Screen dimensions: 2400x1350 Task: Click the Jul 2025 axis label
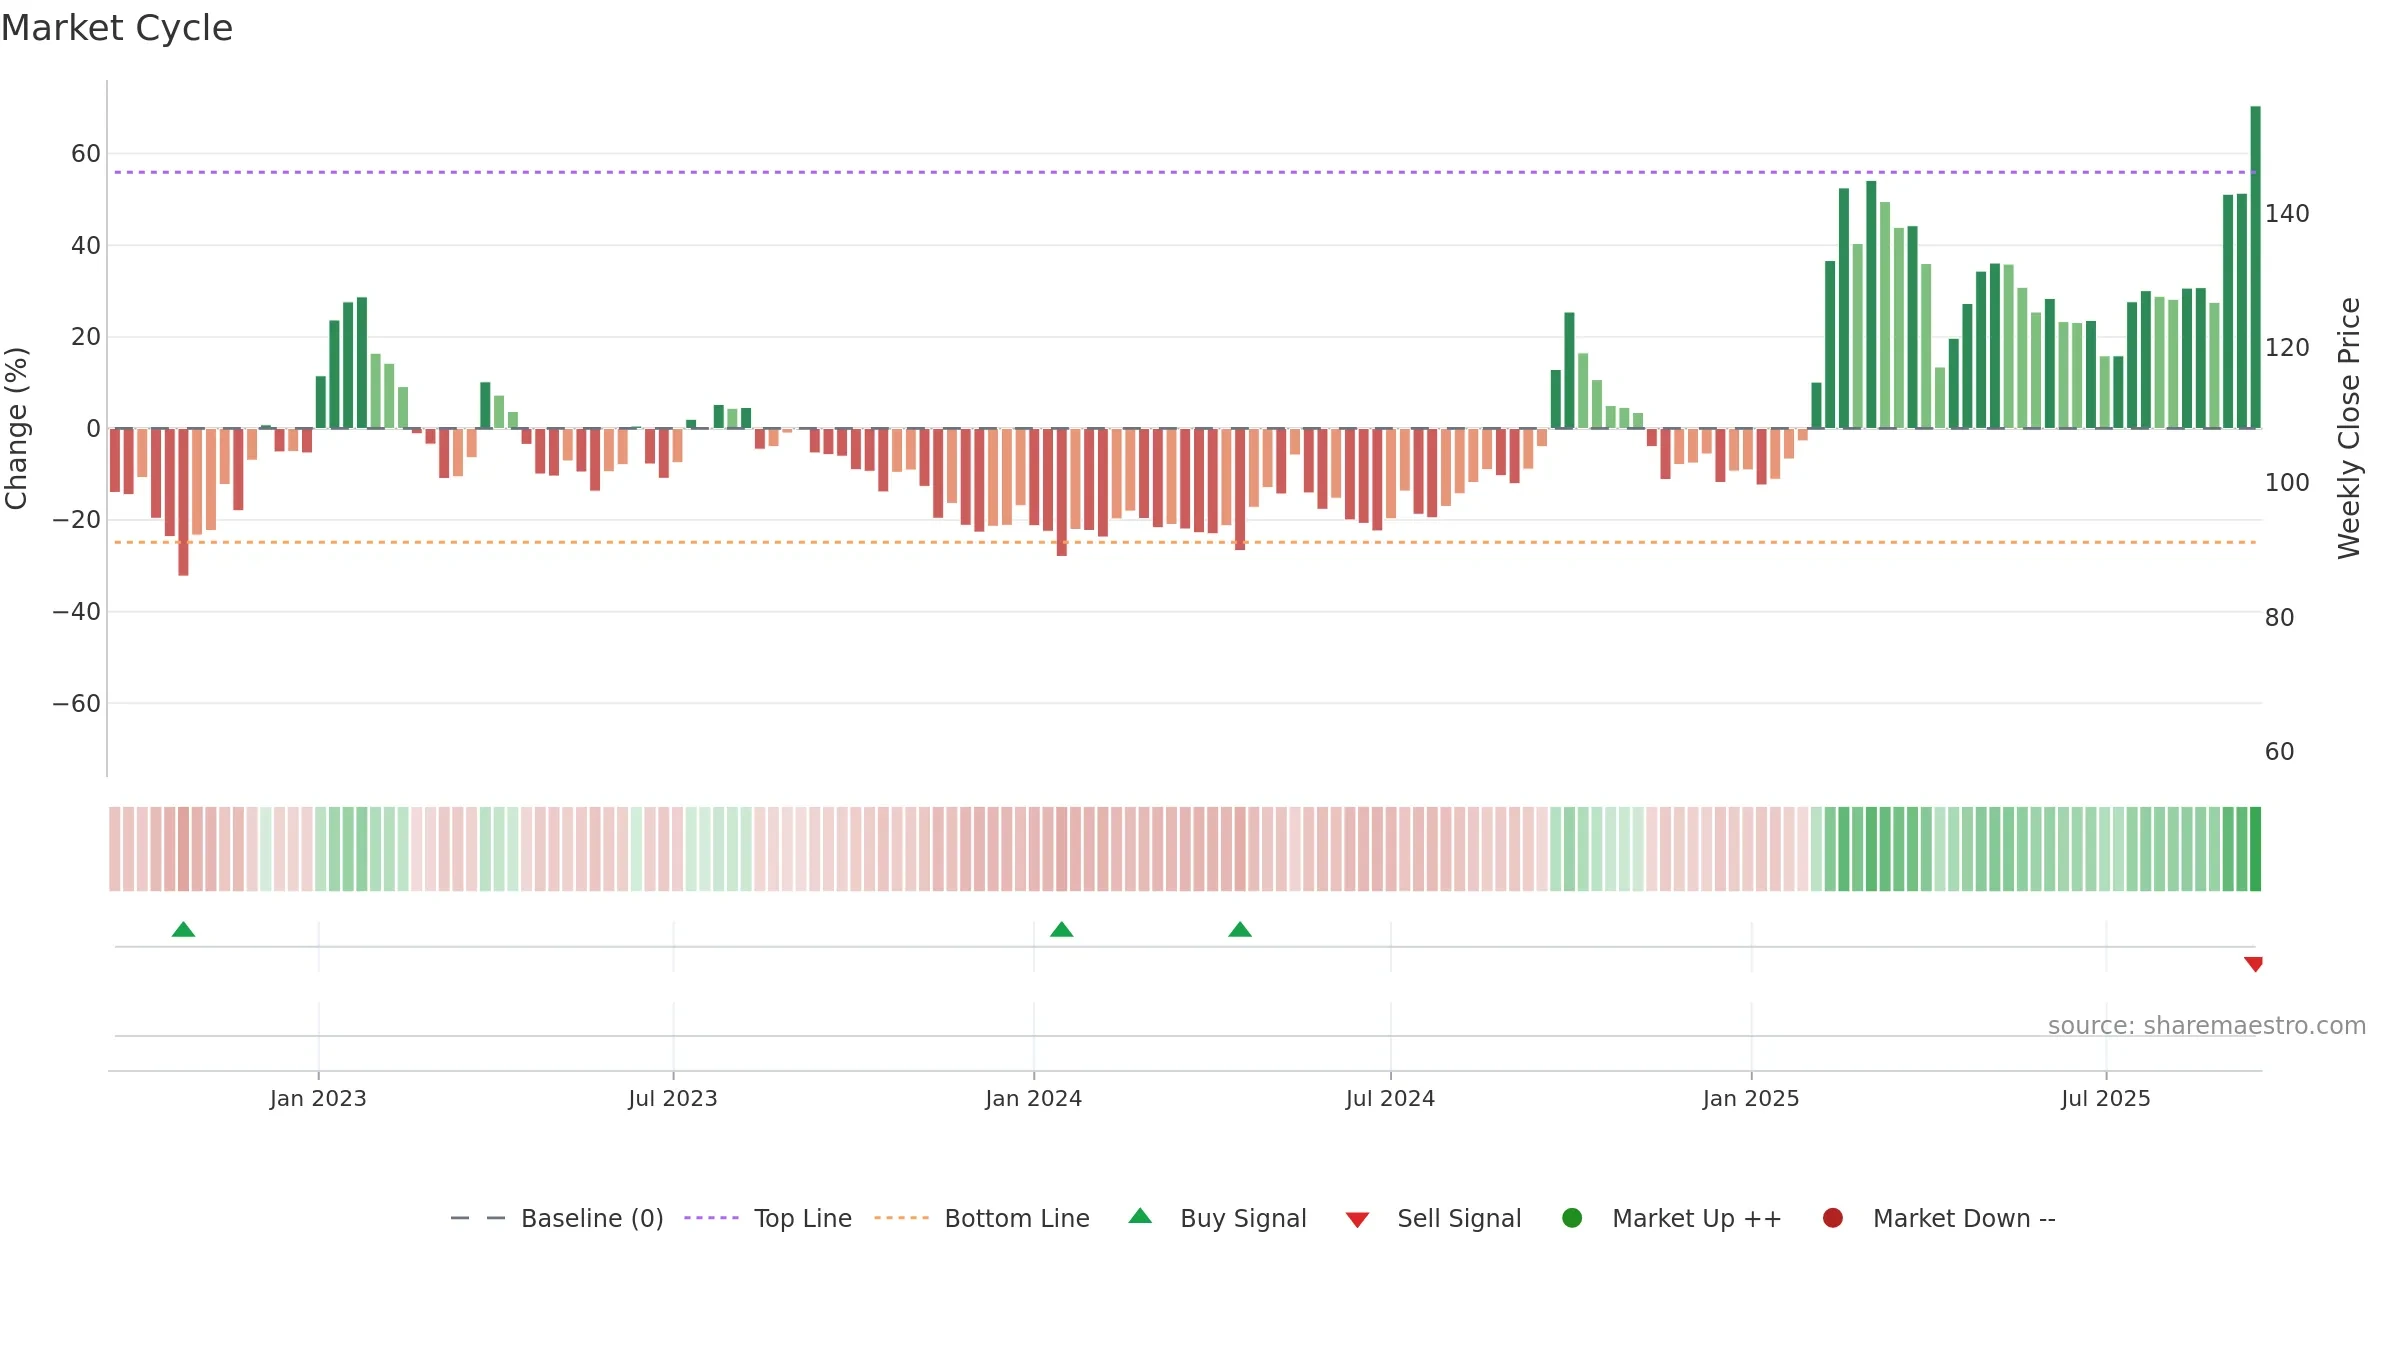pyautogui.click(x=2106, y=1099)
